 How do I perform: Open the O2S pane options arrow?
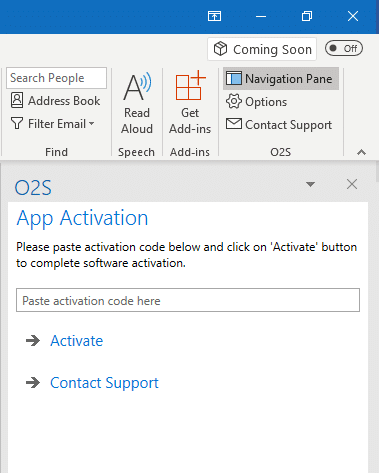(310, 184)
